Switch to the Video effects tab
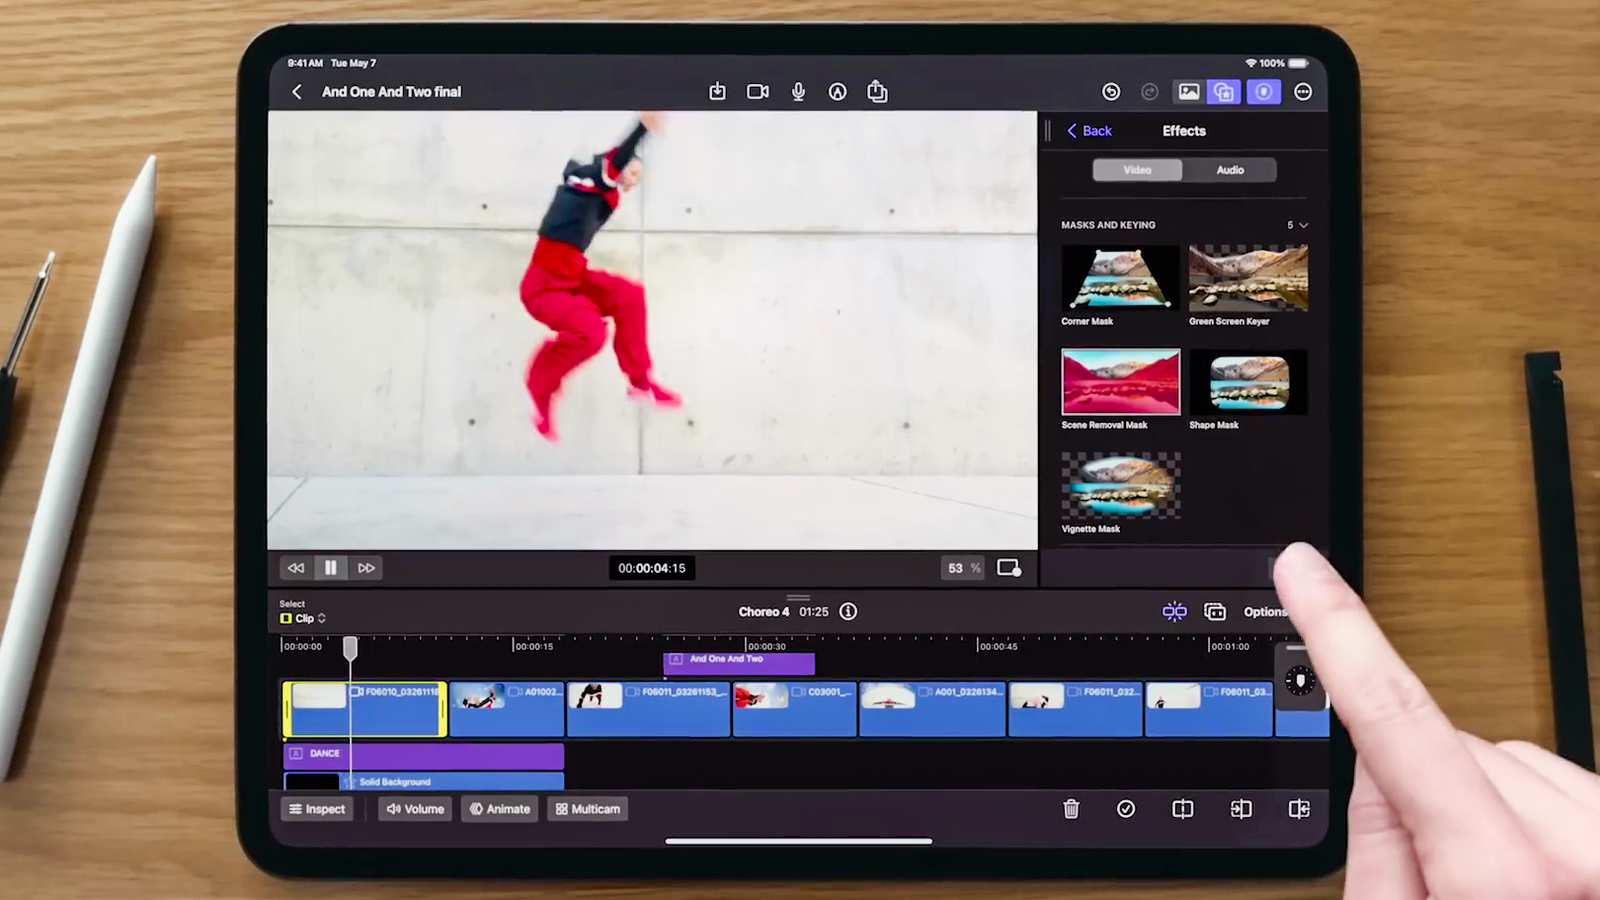Screen dimensions: 1600x900 [1137, 170]
